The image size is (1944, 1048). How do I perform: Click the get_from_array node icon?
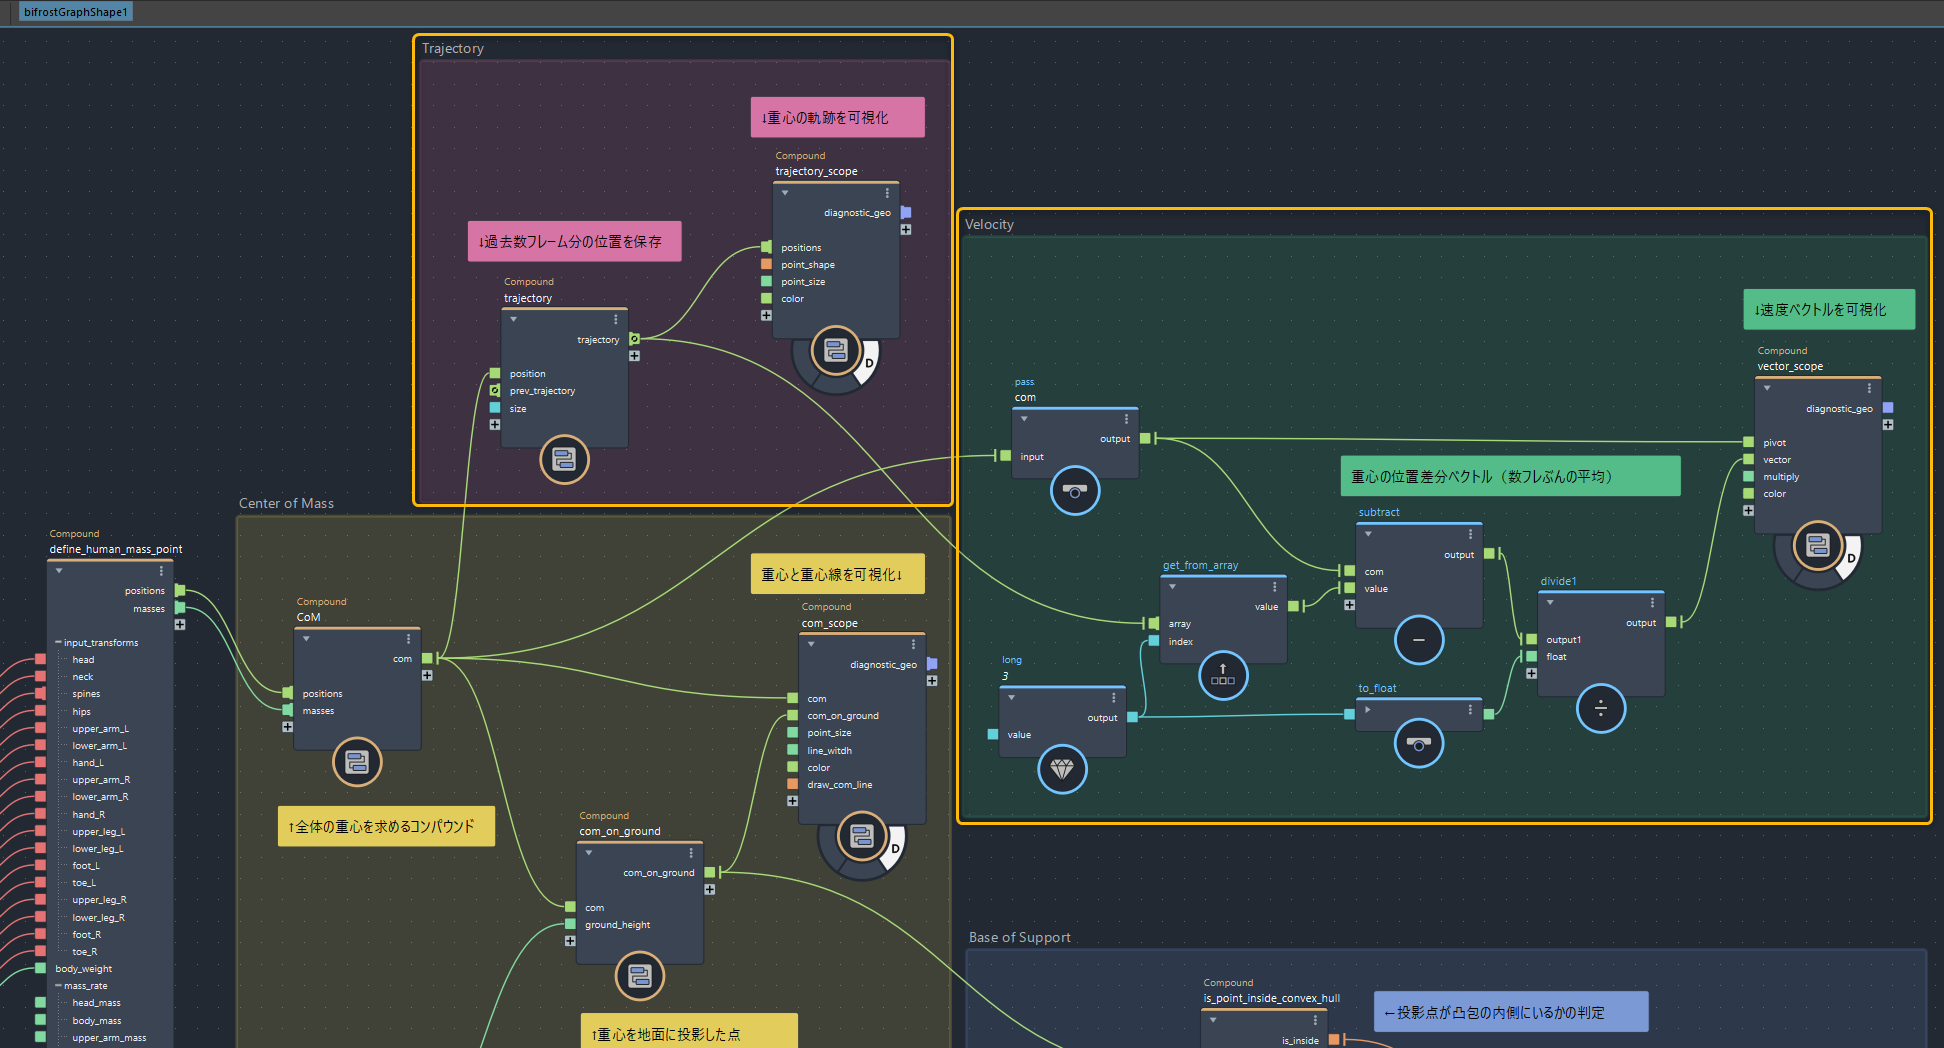[1222, 675]
